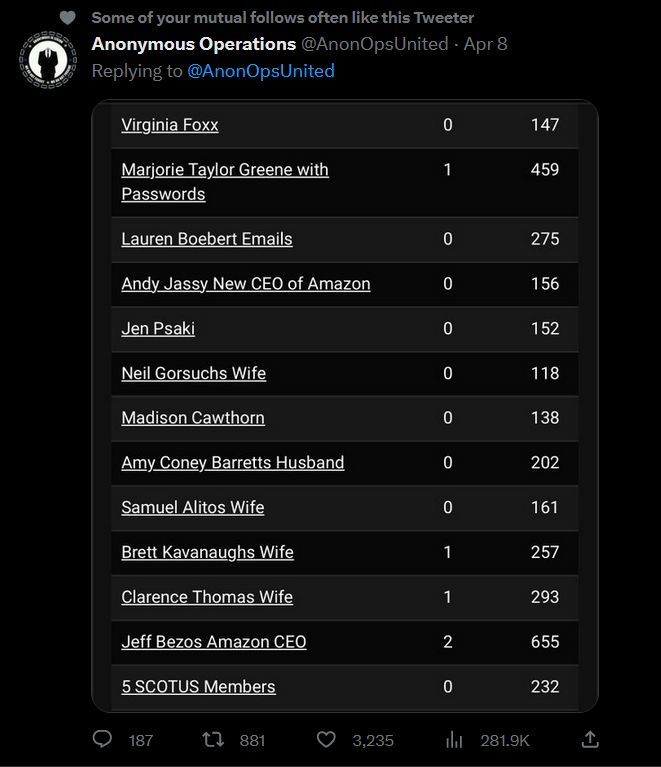661x767 pixels.
Task: Click the gray heart notification icon
Action: click(68, 18)
